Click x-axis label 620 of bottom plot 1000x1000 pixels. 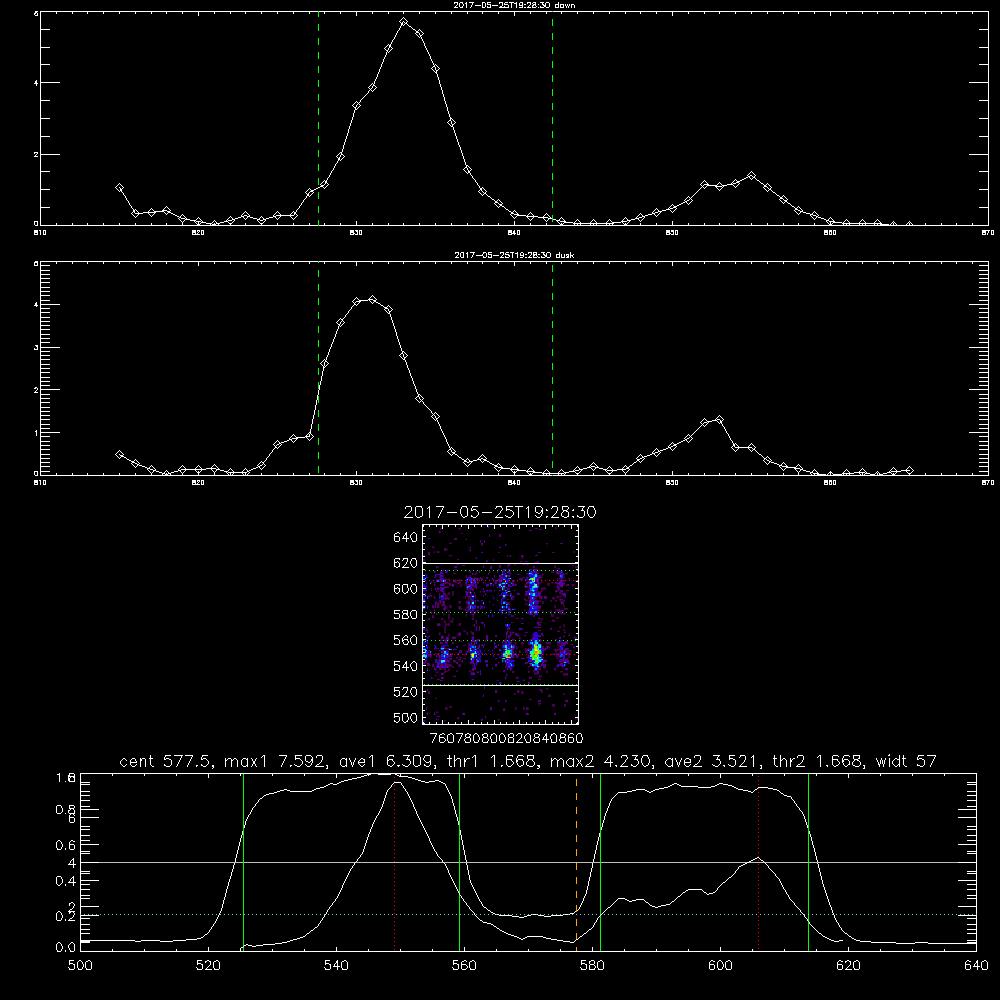coord(848,966)
